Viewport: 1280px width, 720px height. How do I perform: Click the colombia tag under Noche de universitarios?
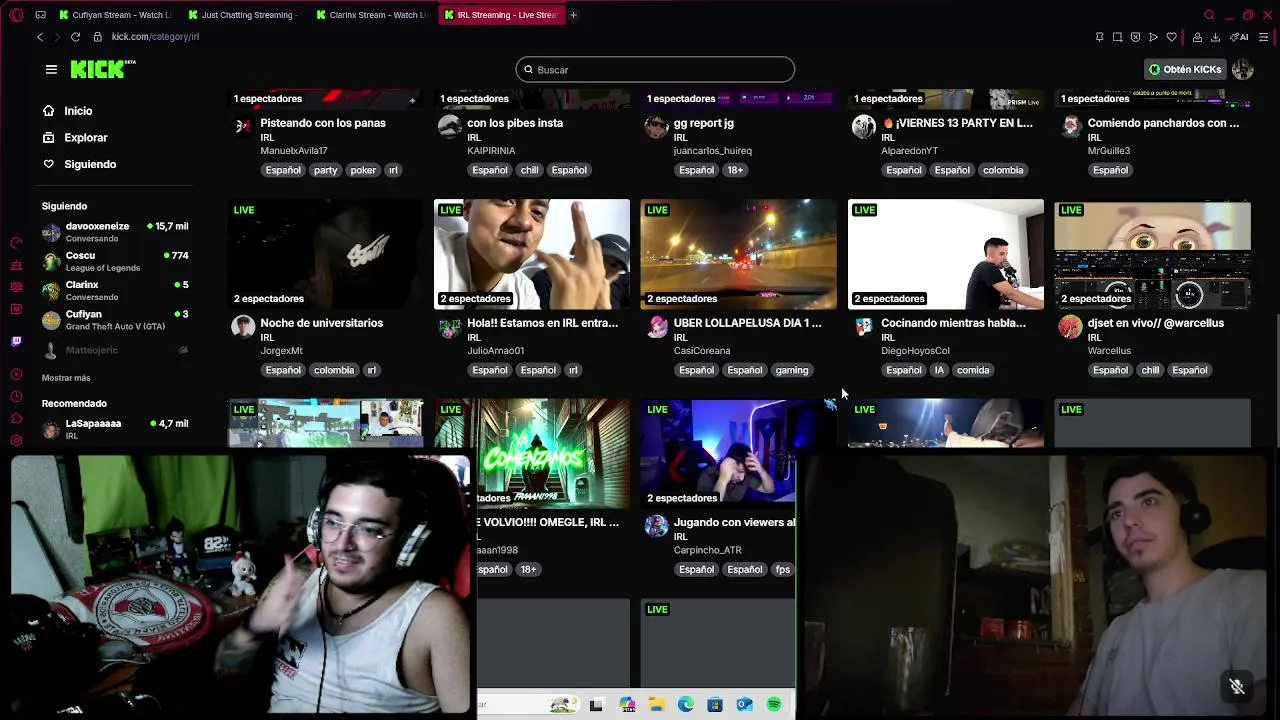pyautogui.click(x=333, y=370)
